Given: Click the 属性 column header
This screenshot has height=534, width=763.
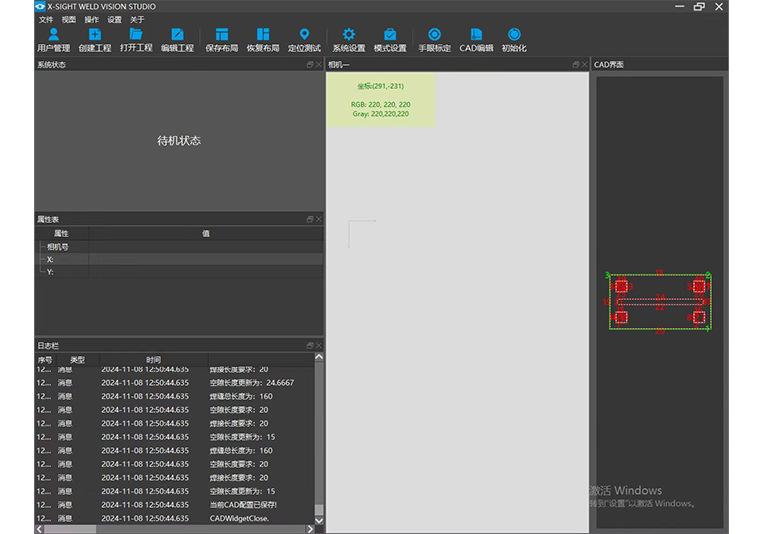Looking at the screenshot, I should (x=61, y=234).
